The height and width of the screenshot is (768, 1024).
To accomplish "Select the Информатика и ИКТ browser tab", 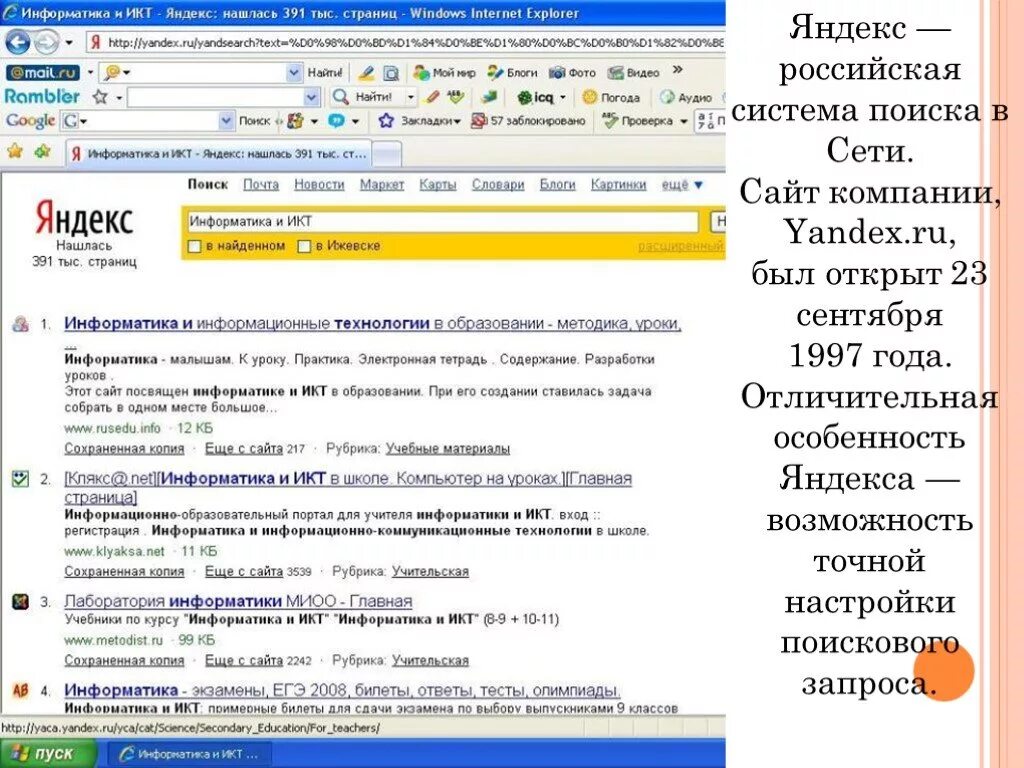I will click(219, 154).
